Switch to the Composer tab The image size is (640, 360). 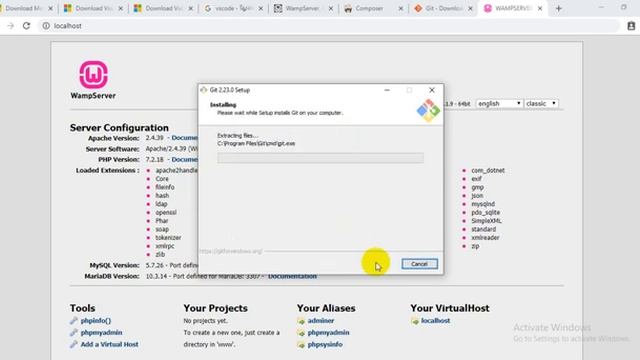[x=373, y=8]
